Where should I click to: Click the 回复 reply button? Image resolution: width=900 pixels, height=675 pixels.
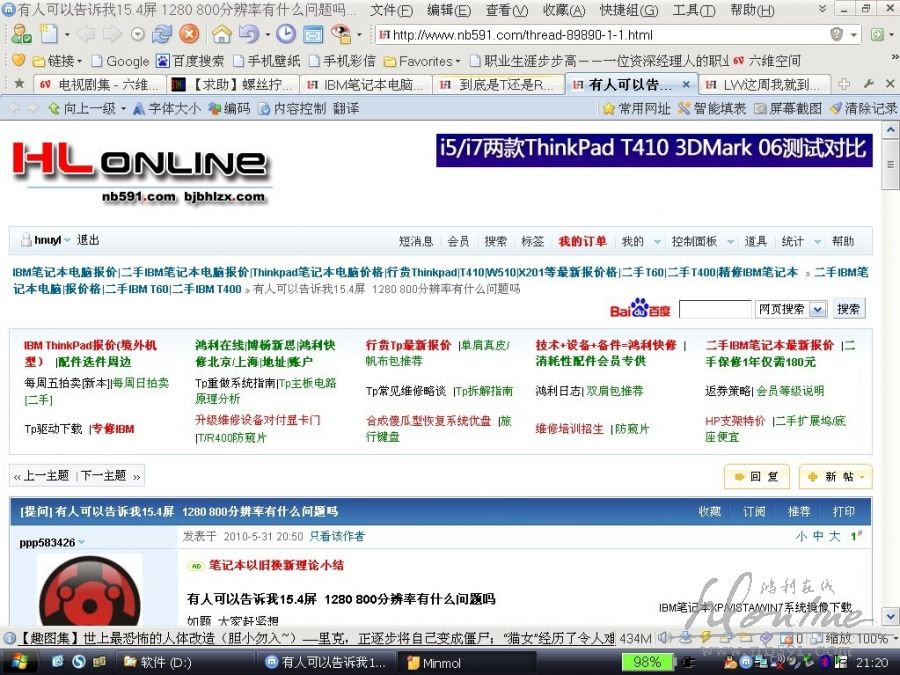pos(757,476)
